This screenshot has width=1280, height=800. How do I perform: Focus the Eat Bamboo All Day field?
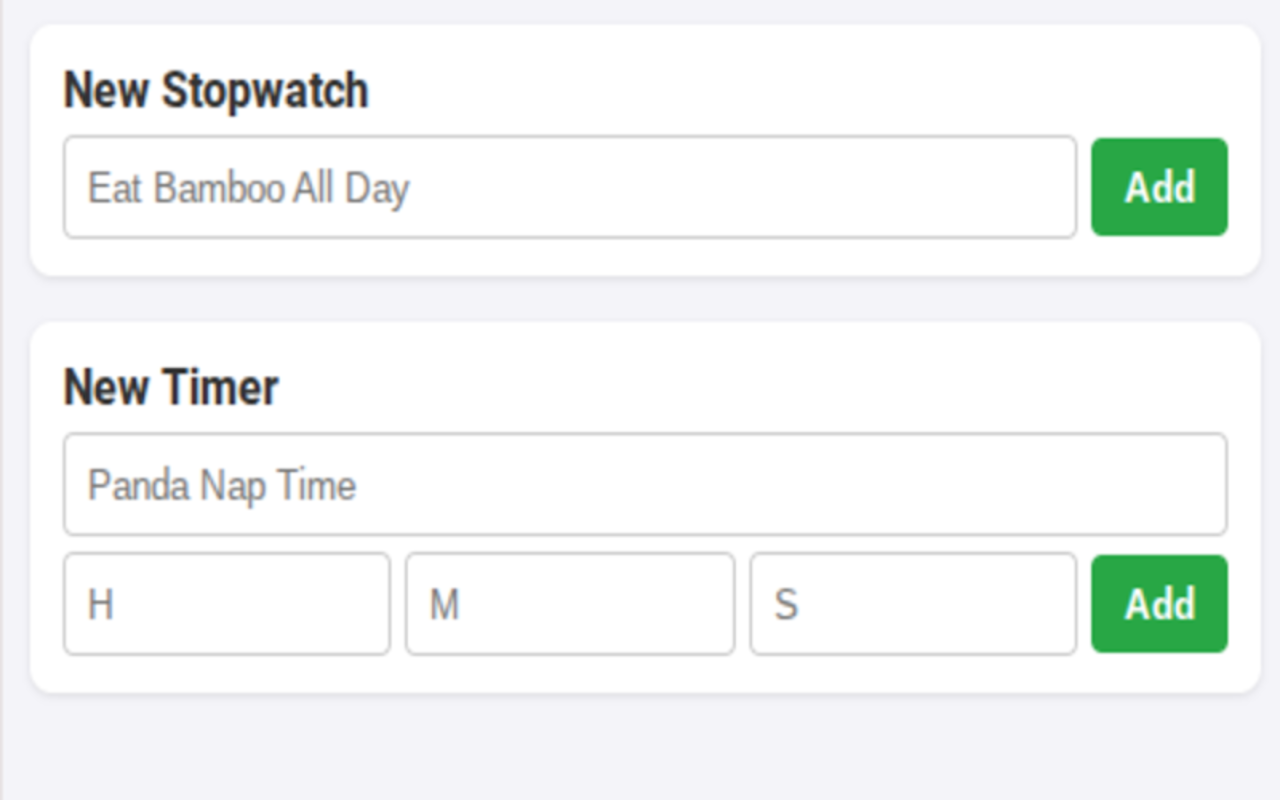click(570, 187)
